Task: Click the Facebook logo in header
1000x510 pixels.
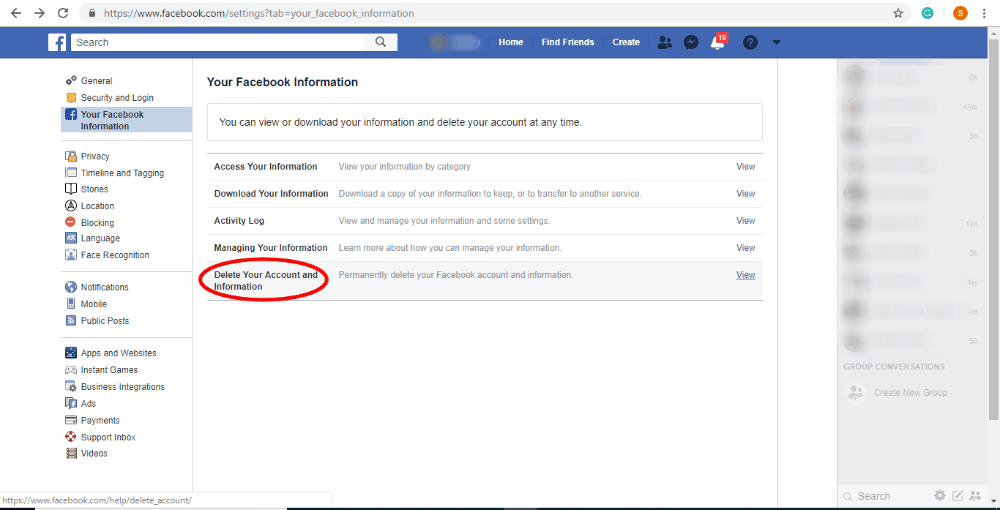Action: pos(57,42)
